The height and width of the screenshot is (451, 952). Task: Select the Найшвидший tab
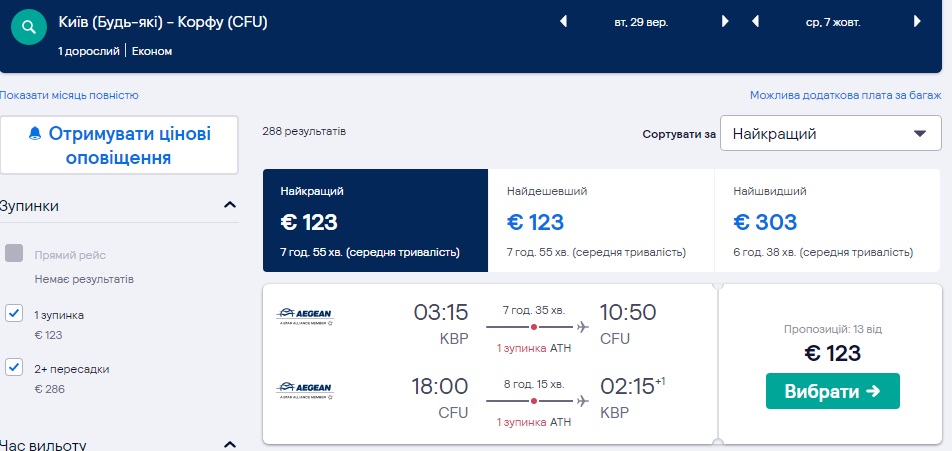click(x=827, y=221)
